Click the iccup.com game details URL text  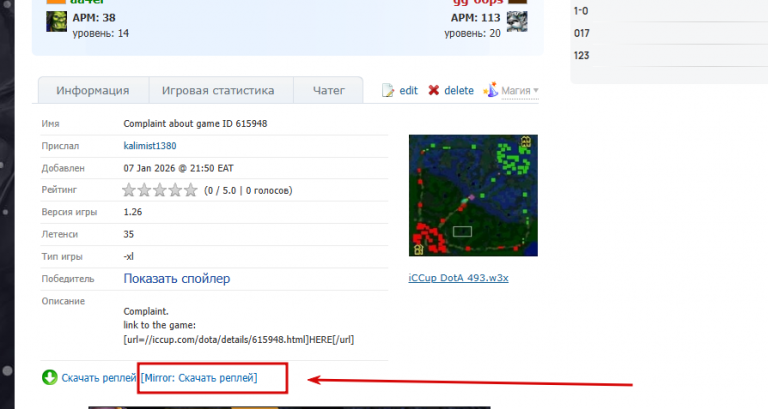(239, 339)
